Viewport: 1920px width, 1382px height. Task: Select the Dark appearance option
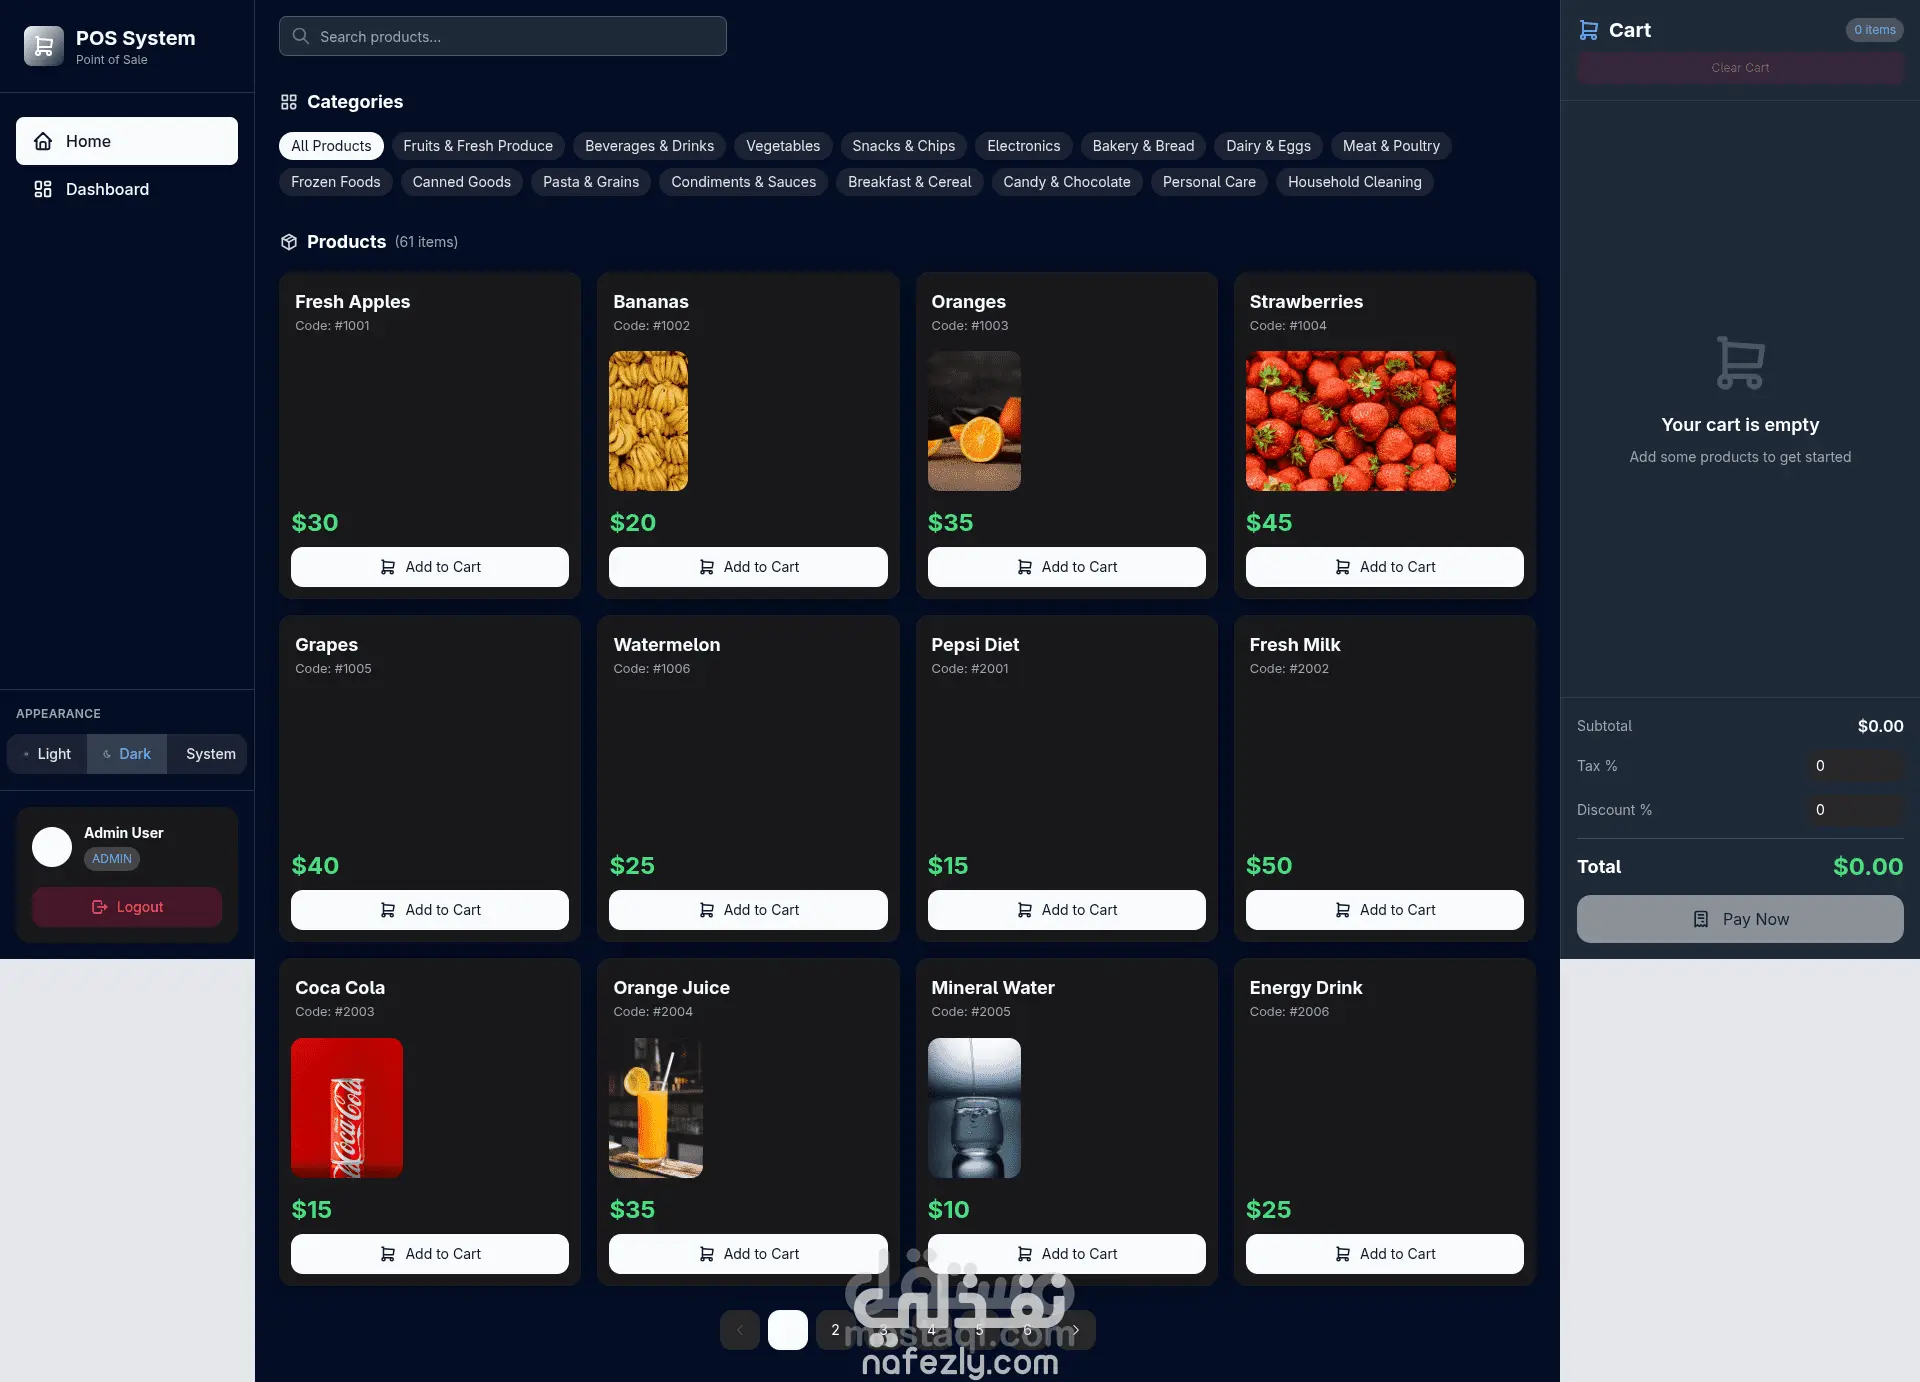[127, 754]
